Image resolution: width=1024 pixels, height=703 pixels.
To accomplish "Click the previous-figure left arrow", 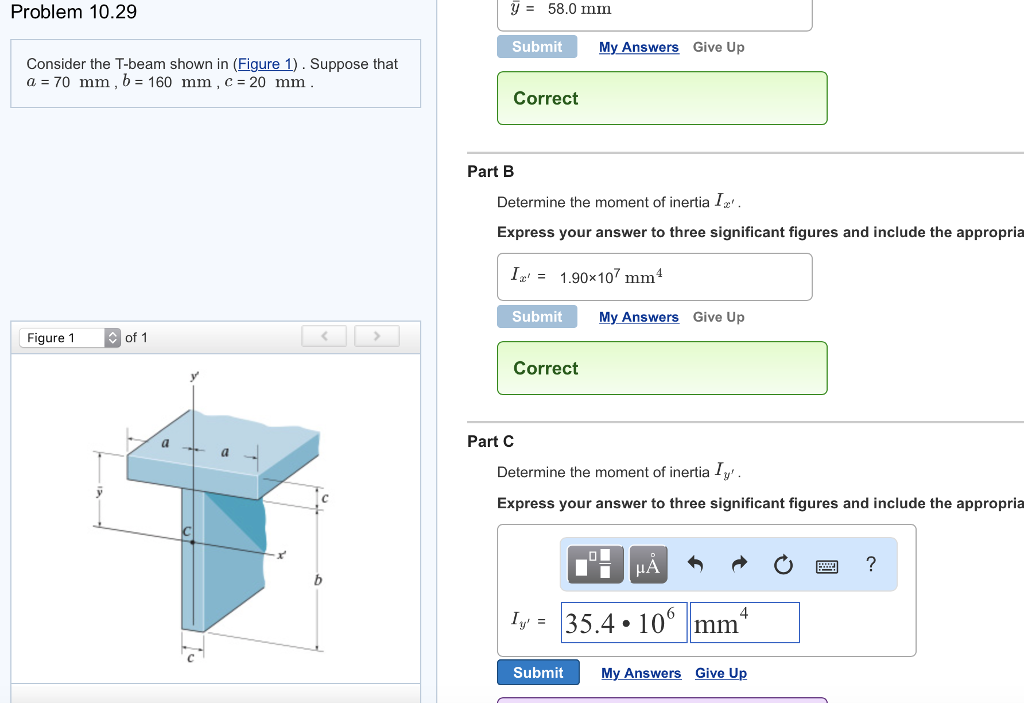I will point(324,336).
